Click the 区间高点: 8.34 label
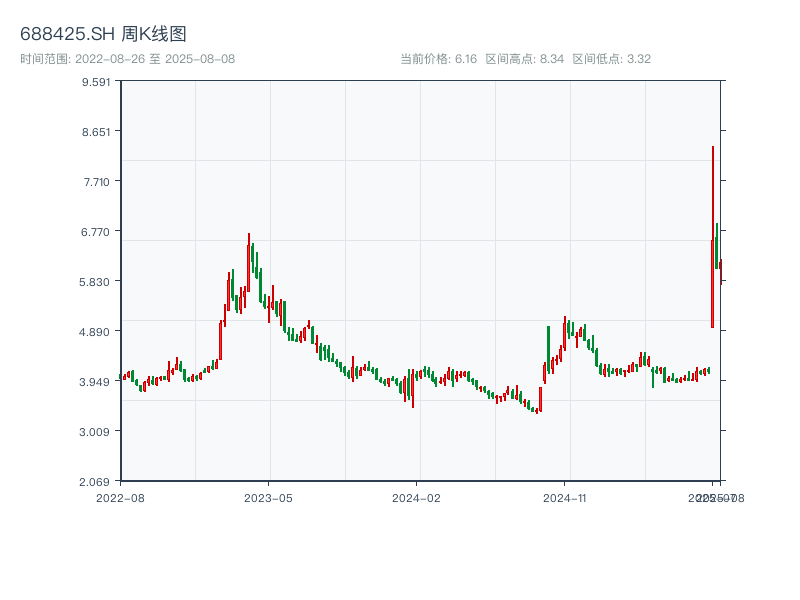This screenshot has height=600, width=800. pos(524,59)
